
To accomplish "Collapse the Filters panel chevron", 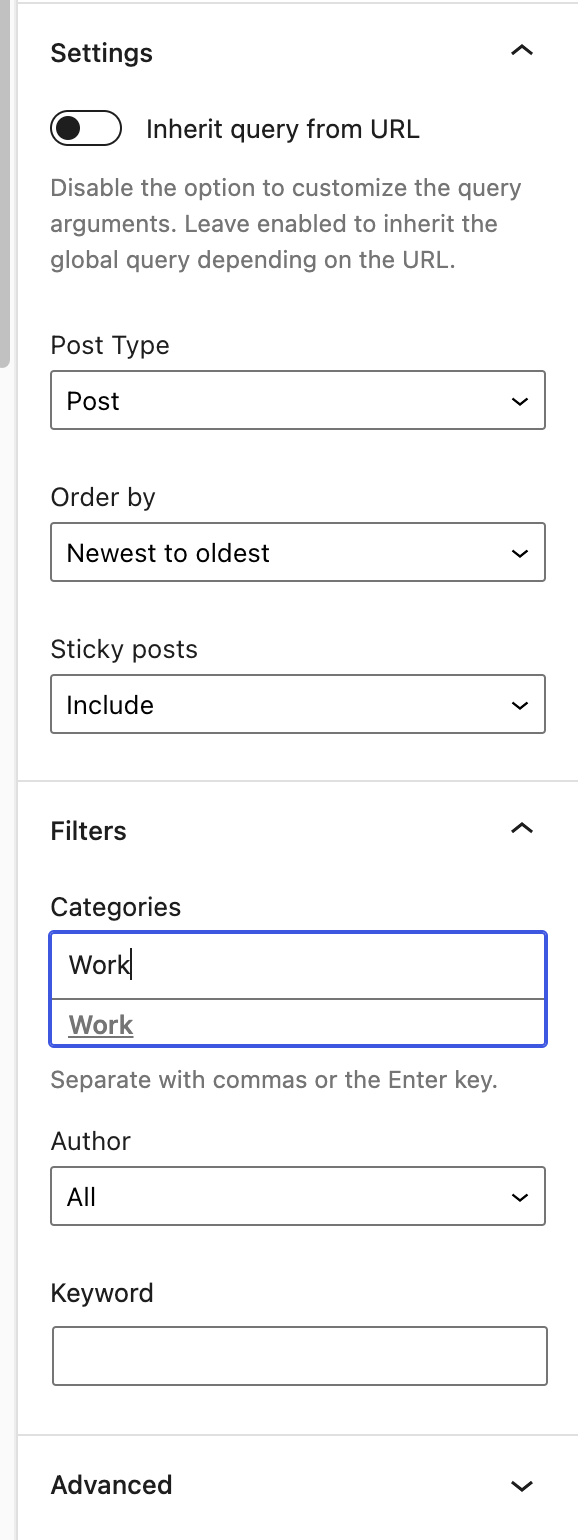I will pyautogui.click(x=521, y=829).
